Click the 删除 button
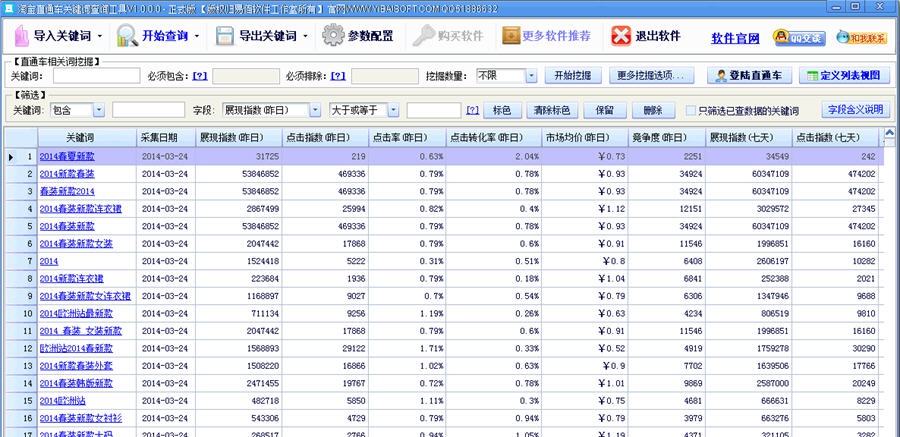Image resolution: width=900 pixels, height=437 pixels. click(x=653, y=110)
